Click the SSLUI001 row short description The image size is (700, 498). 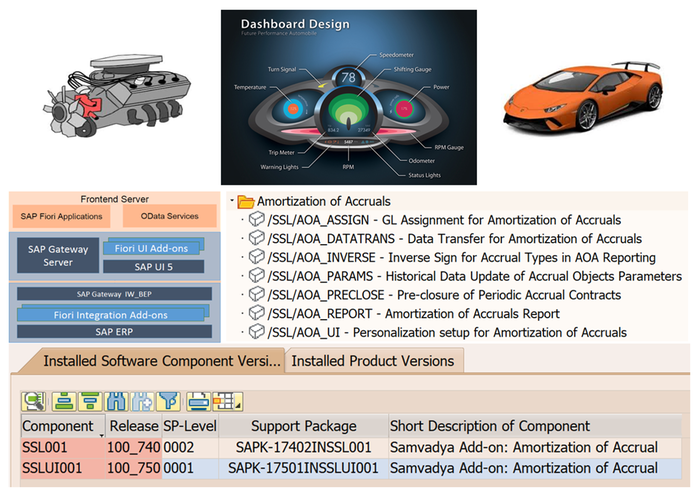pos(535,469)
